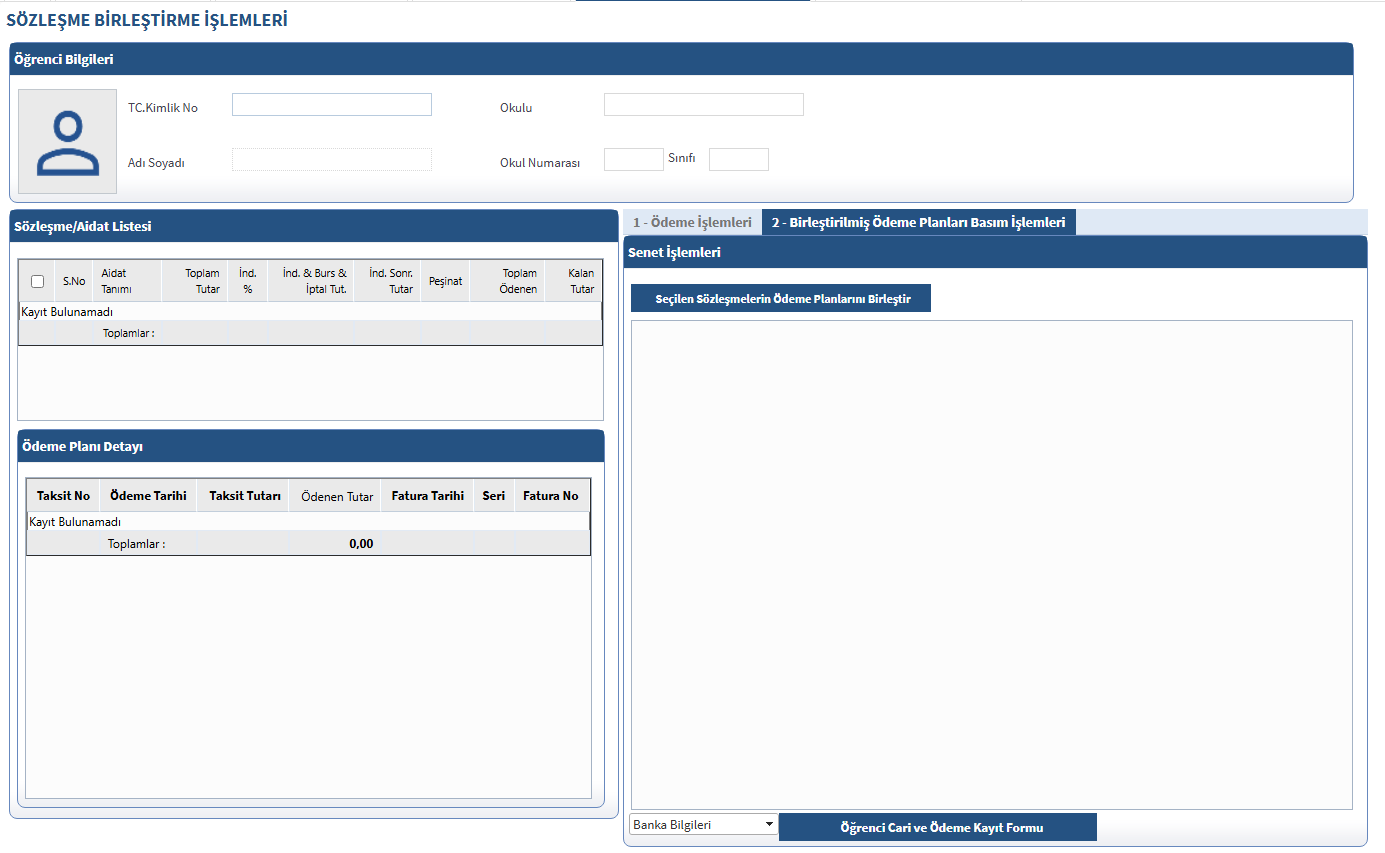This screenshot has height=853, width=1385.
Task: Focus the TC.Kimlik No input field
Action: [331, 105]
